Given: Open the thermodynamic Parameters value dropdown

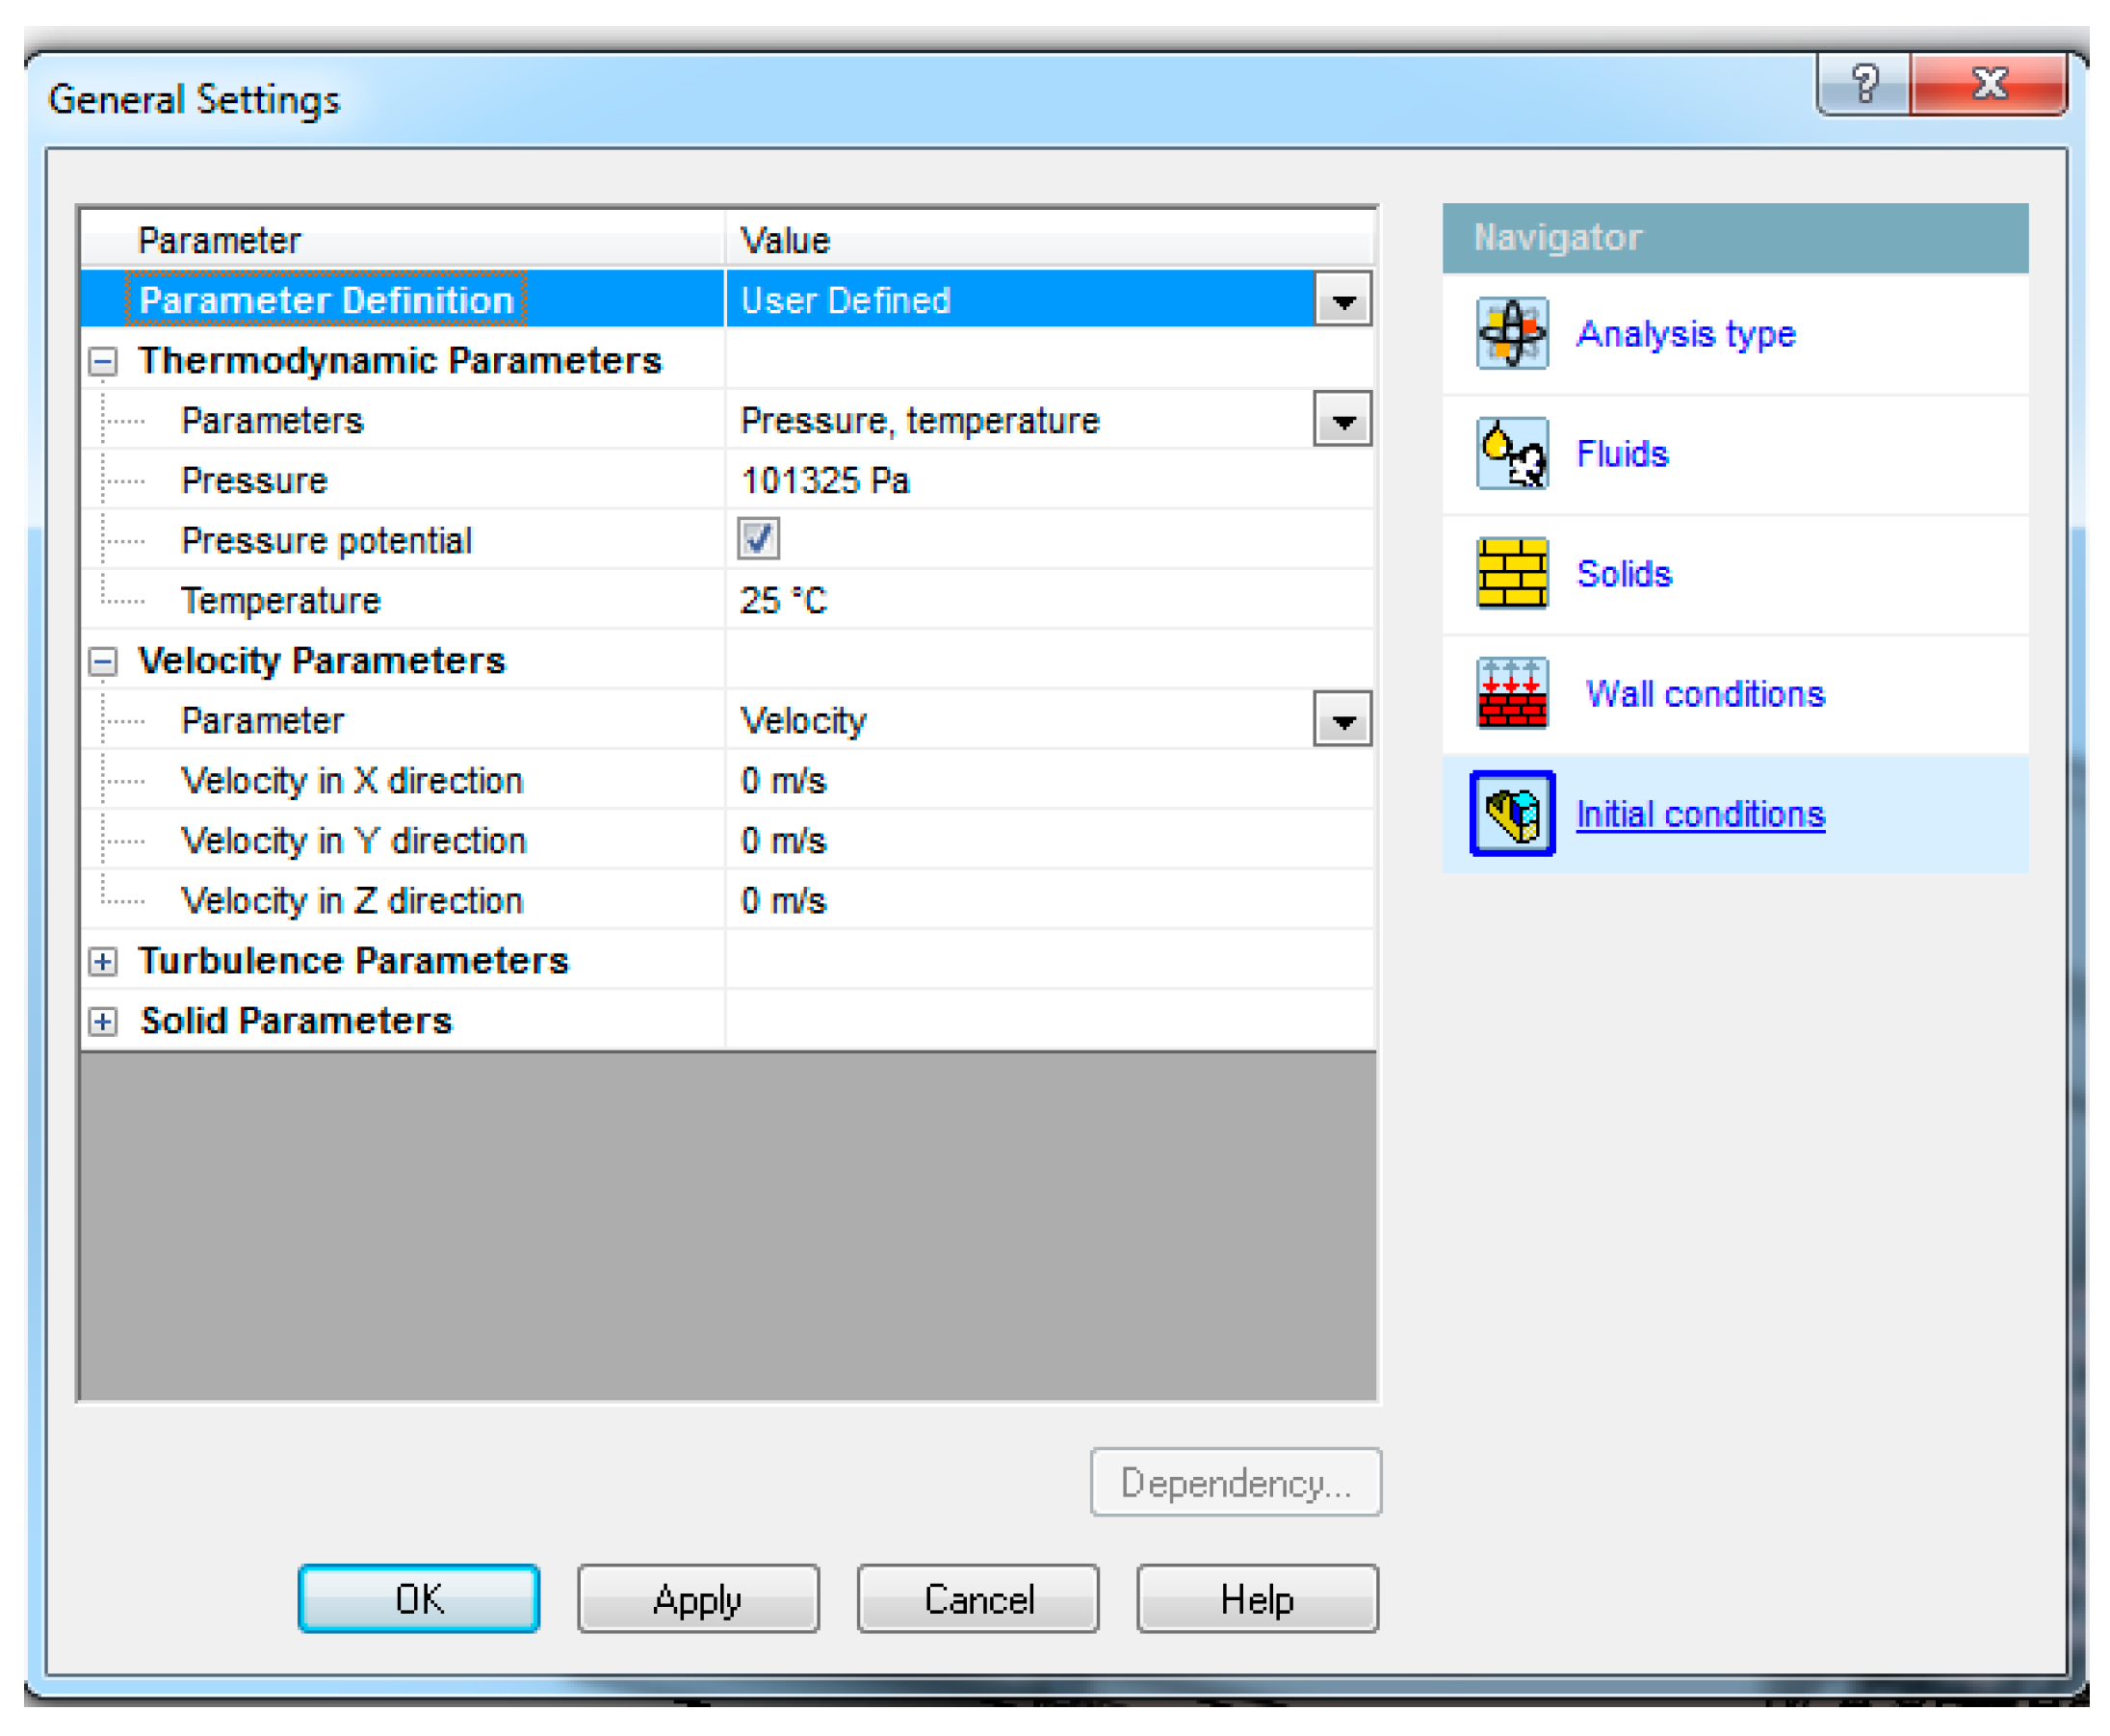Looking at the screenshot, I should 1344,420.
